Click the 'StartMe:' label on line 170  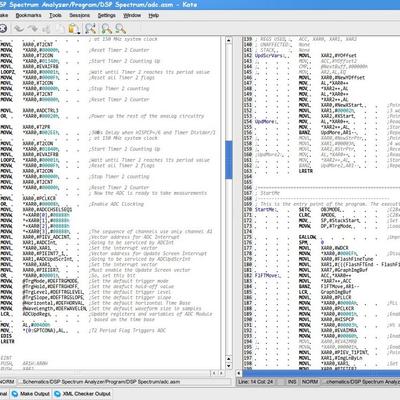click(x=265, y=210)
